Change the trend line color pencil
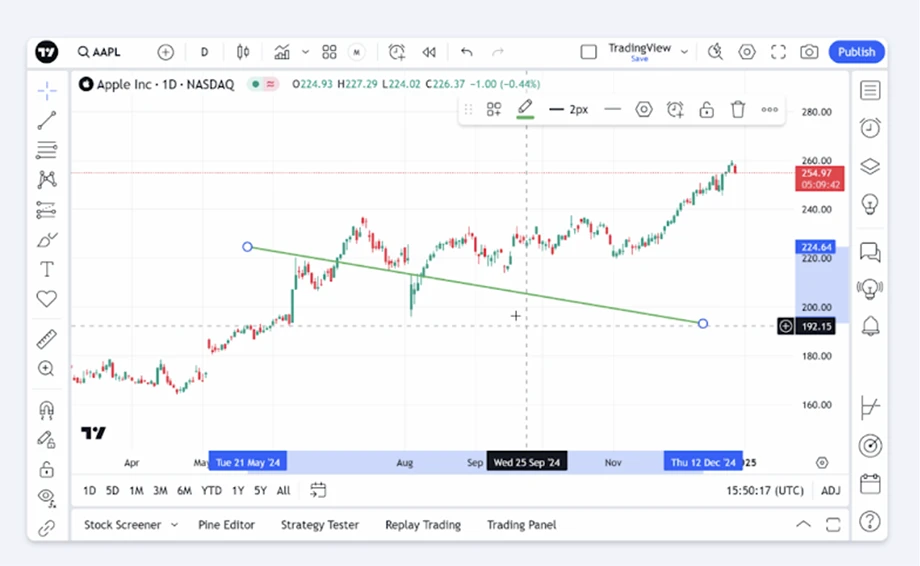 [x=525, y=109]
